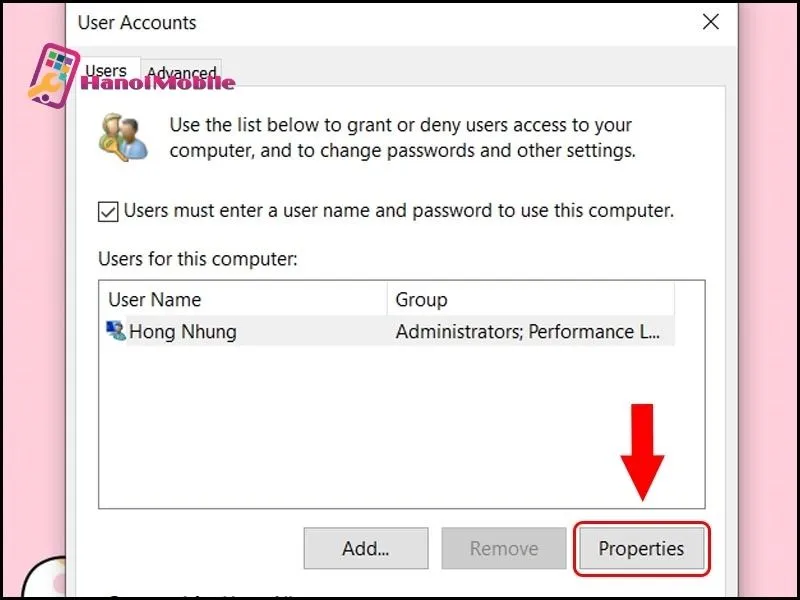Click the two-people user accounts icon
This screenshot has height=600, width=800.
tap(123, 137)
